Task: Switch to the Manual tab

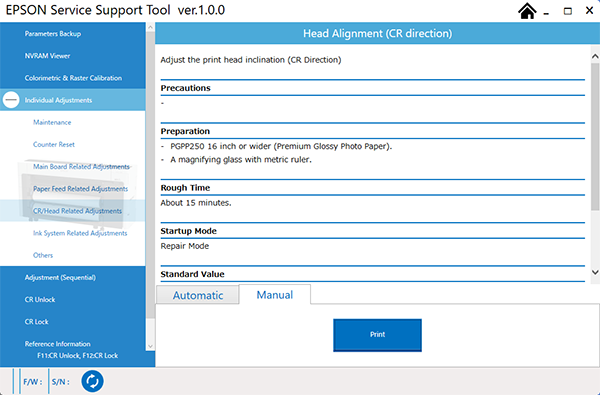Action: (275, 295)
